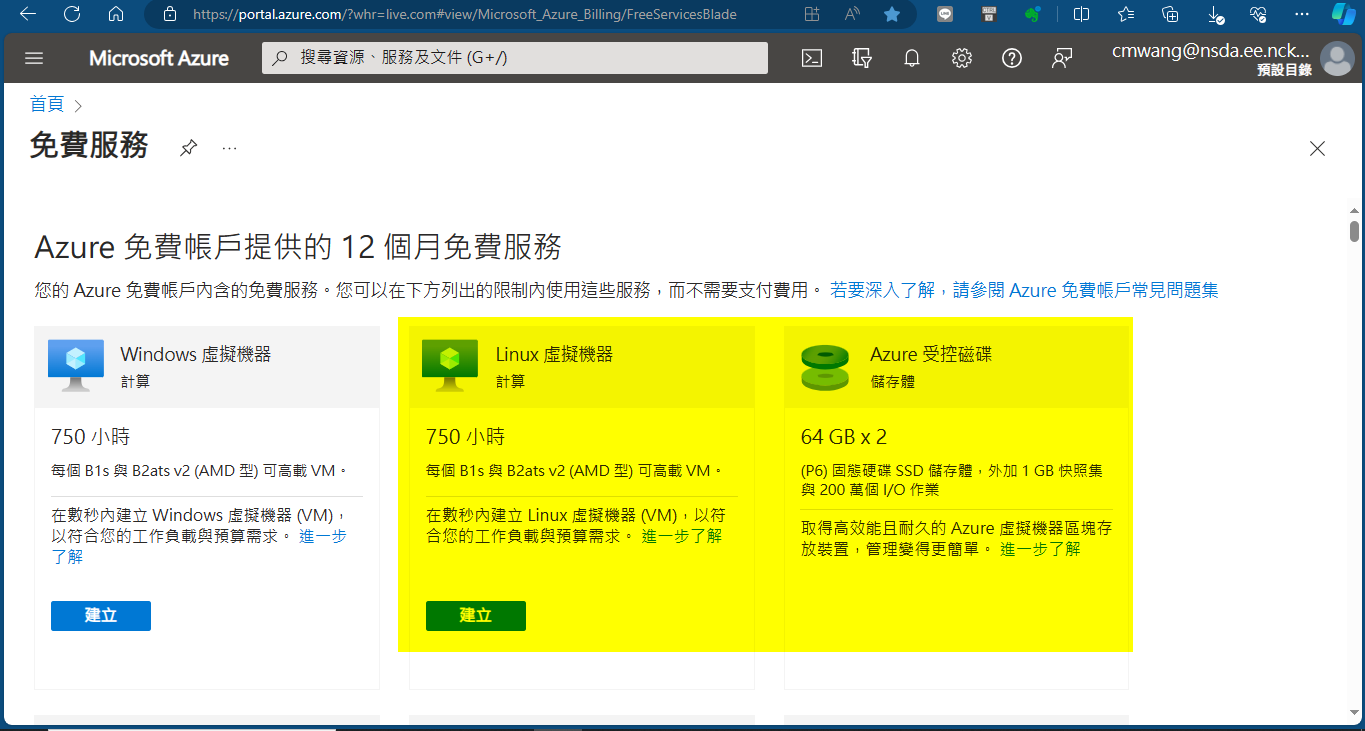1365x731 pixels.
Task: Click the Microsoft Azure logo text
Action: [x=159, y=58]
